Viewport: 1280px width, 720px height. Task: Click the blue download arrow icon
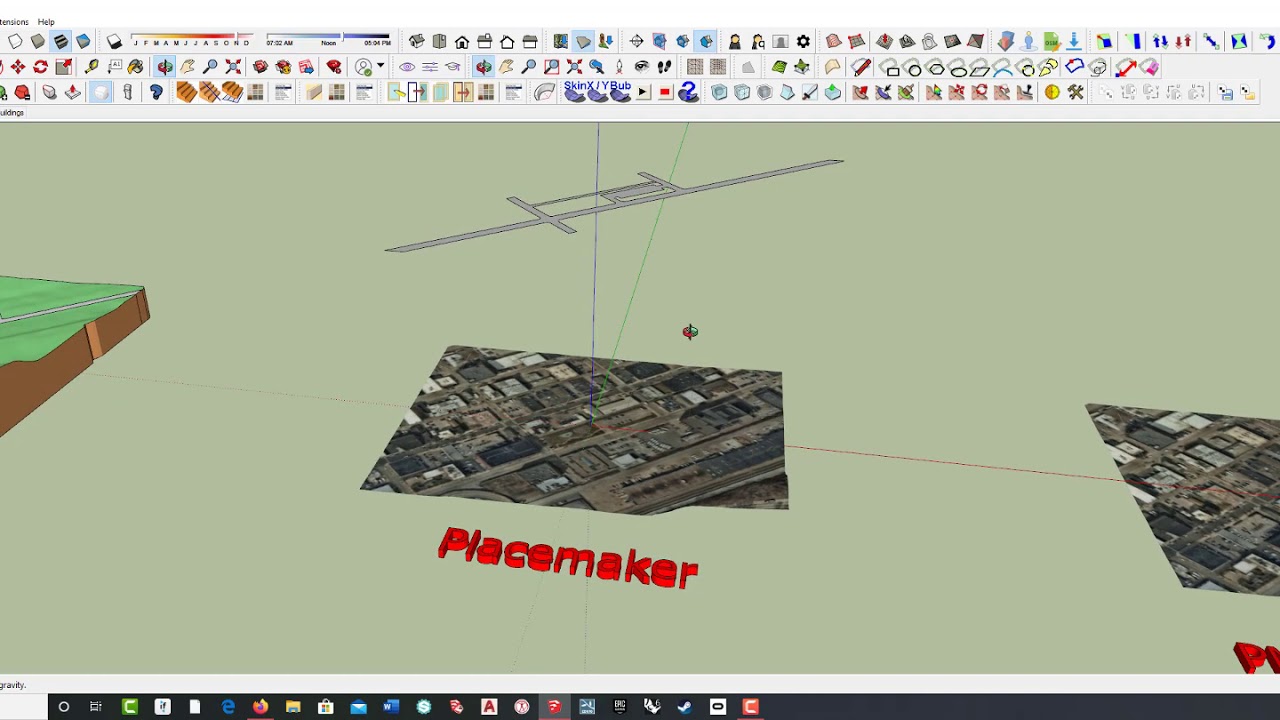tap(1073, 41)
